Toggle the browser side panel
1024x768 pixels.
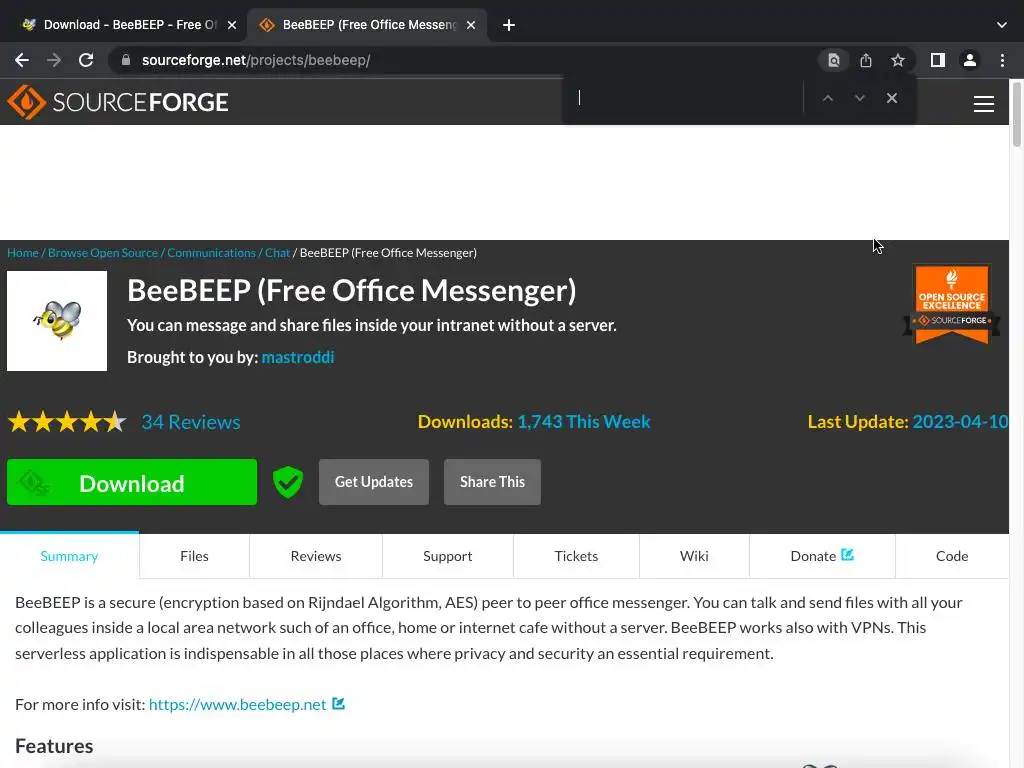(938, 60)
